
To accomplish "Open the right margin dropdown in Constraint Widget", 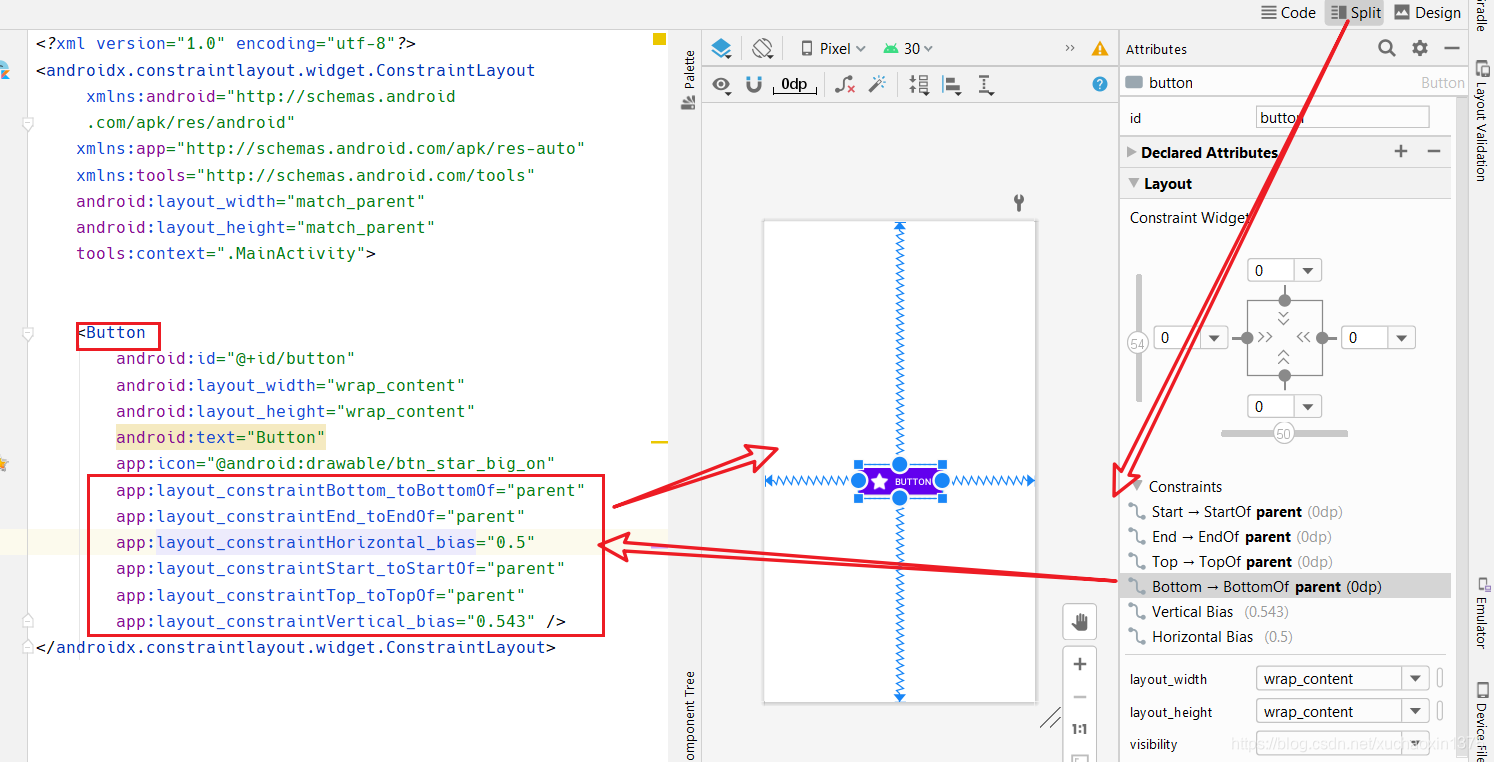I will (1402, 338).
